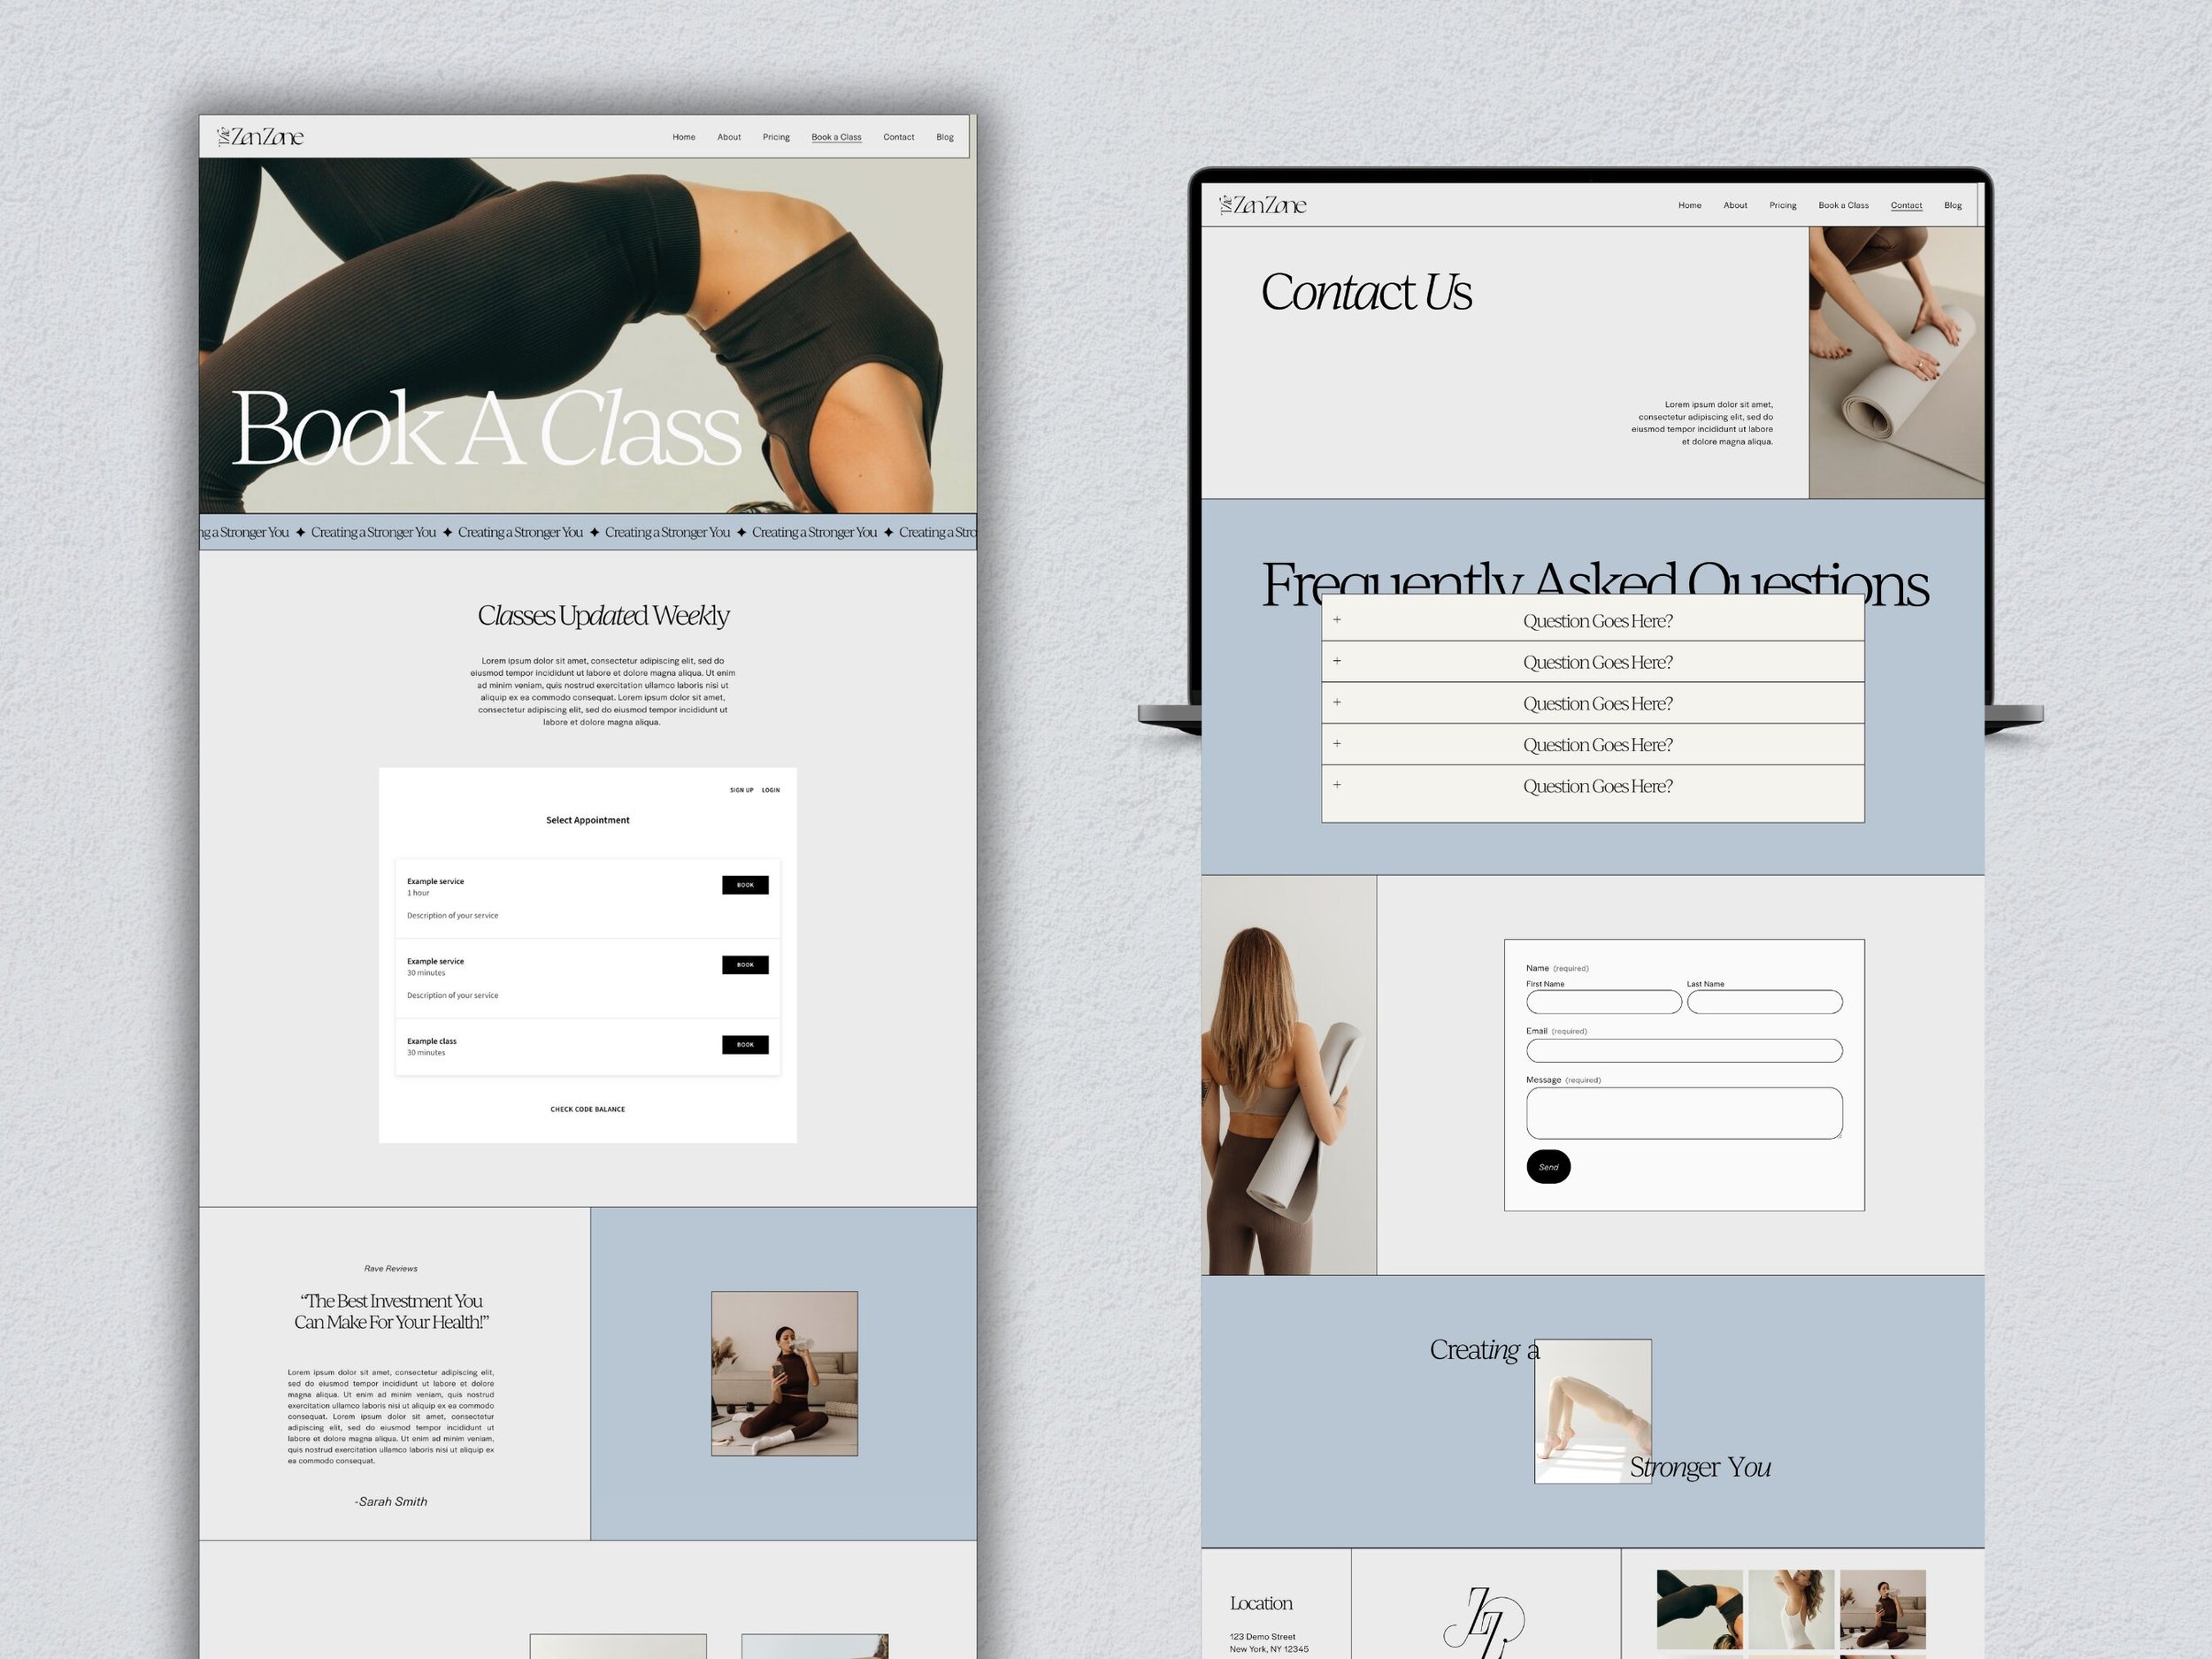Click the Last Name input field
Screen dimensions: 2212x1659
(x=1765, y=1002)
